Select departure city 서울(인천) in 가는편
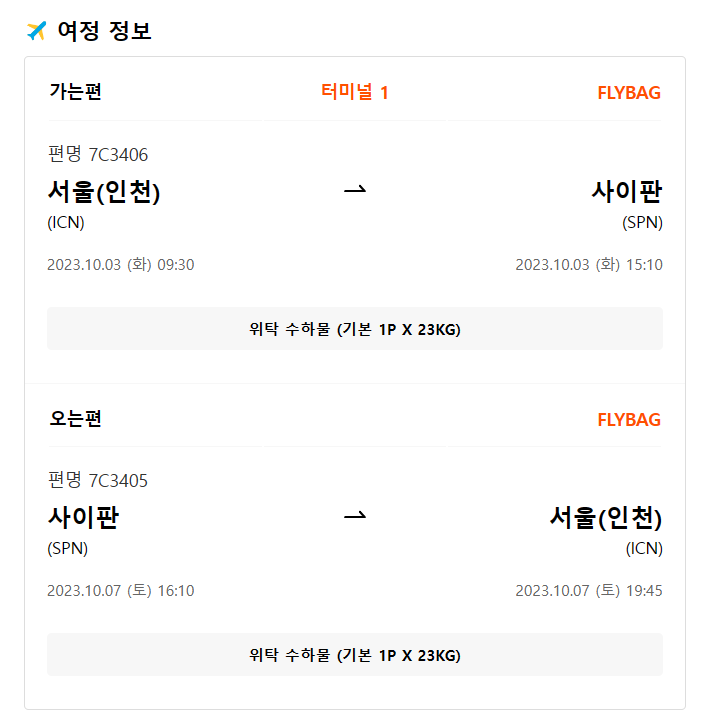Viewport: 706px width, 726px height. coord(104,191)
